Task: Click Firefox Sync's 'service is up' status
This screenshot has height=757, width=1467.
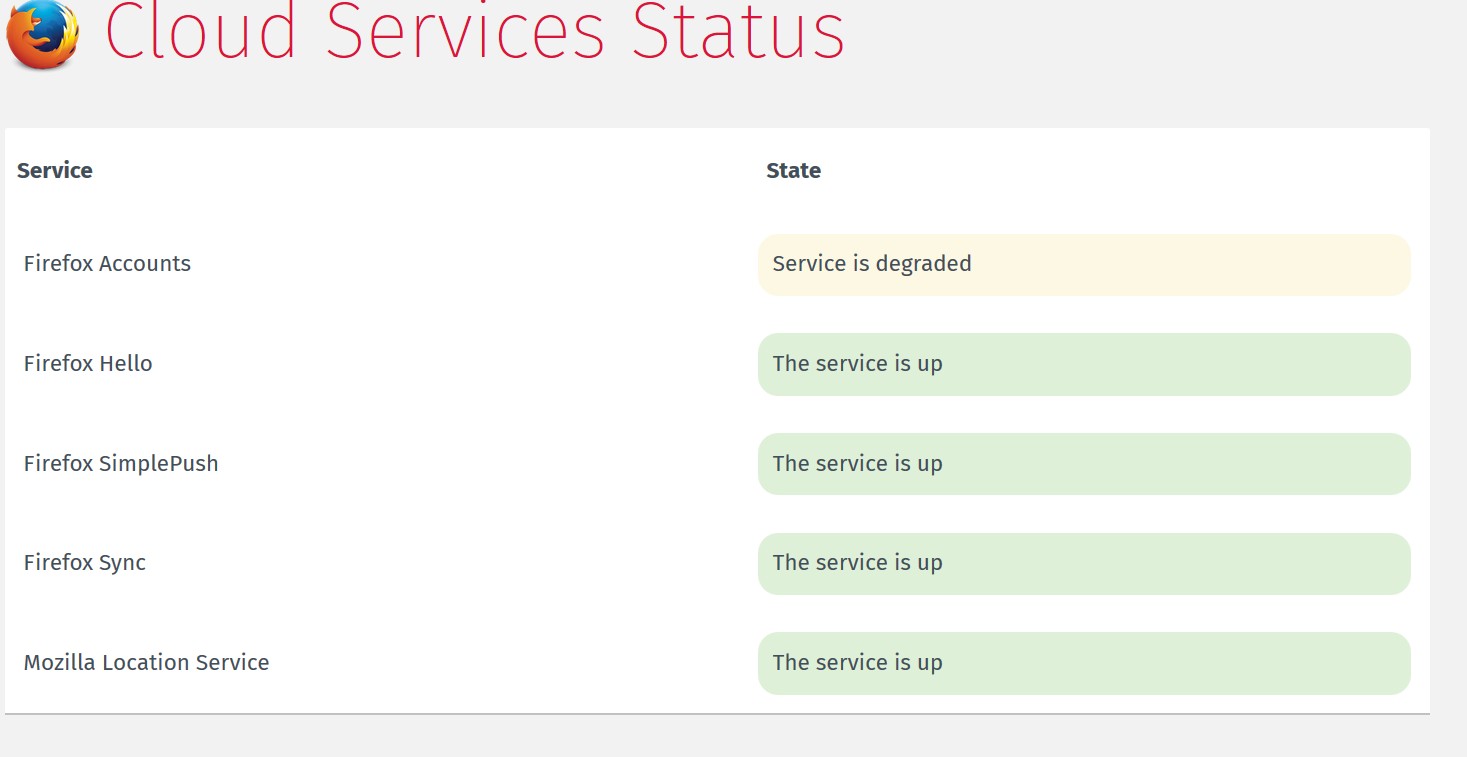Action: pyautogui.click(x=1084, y=564)
